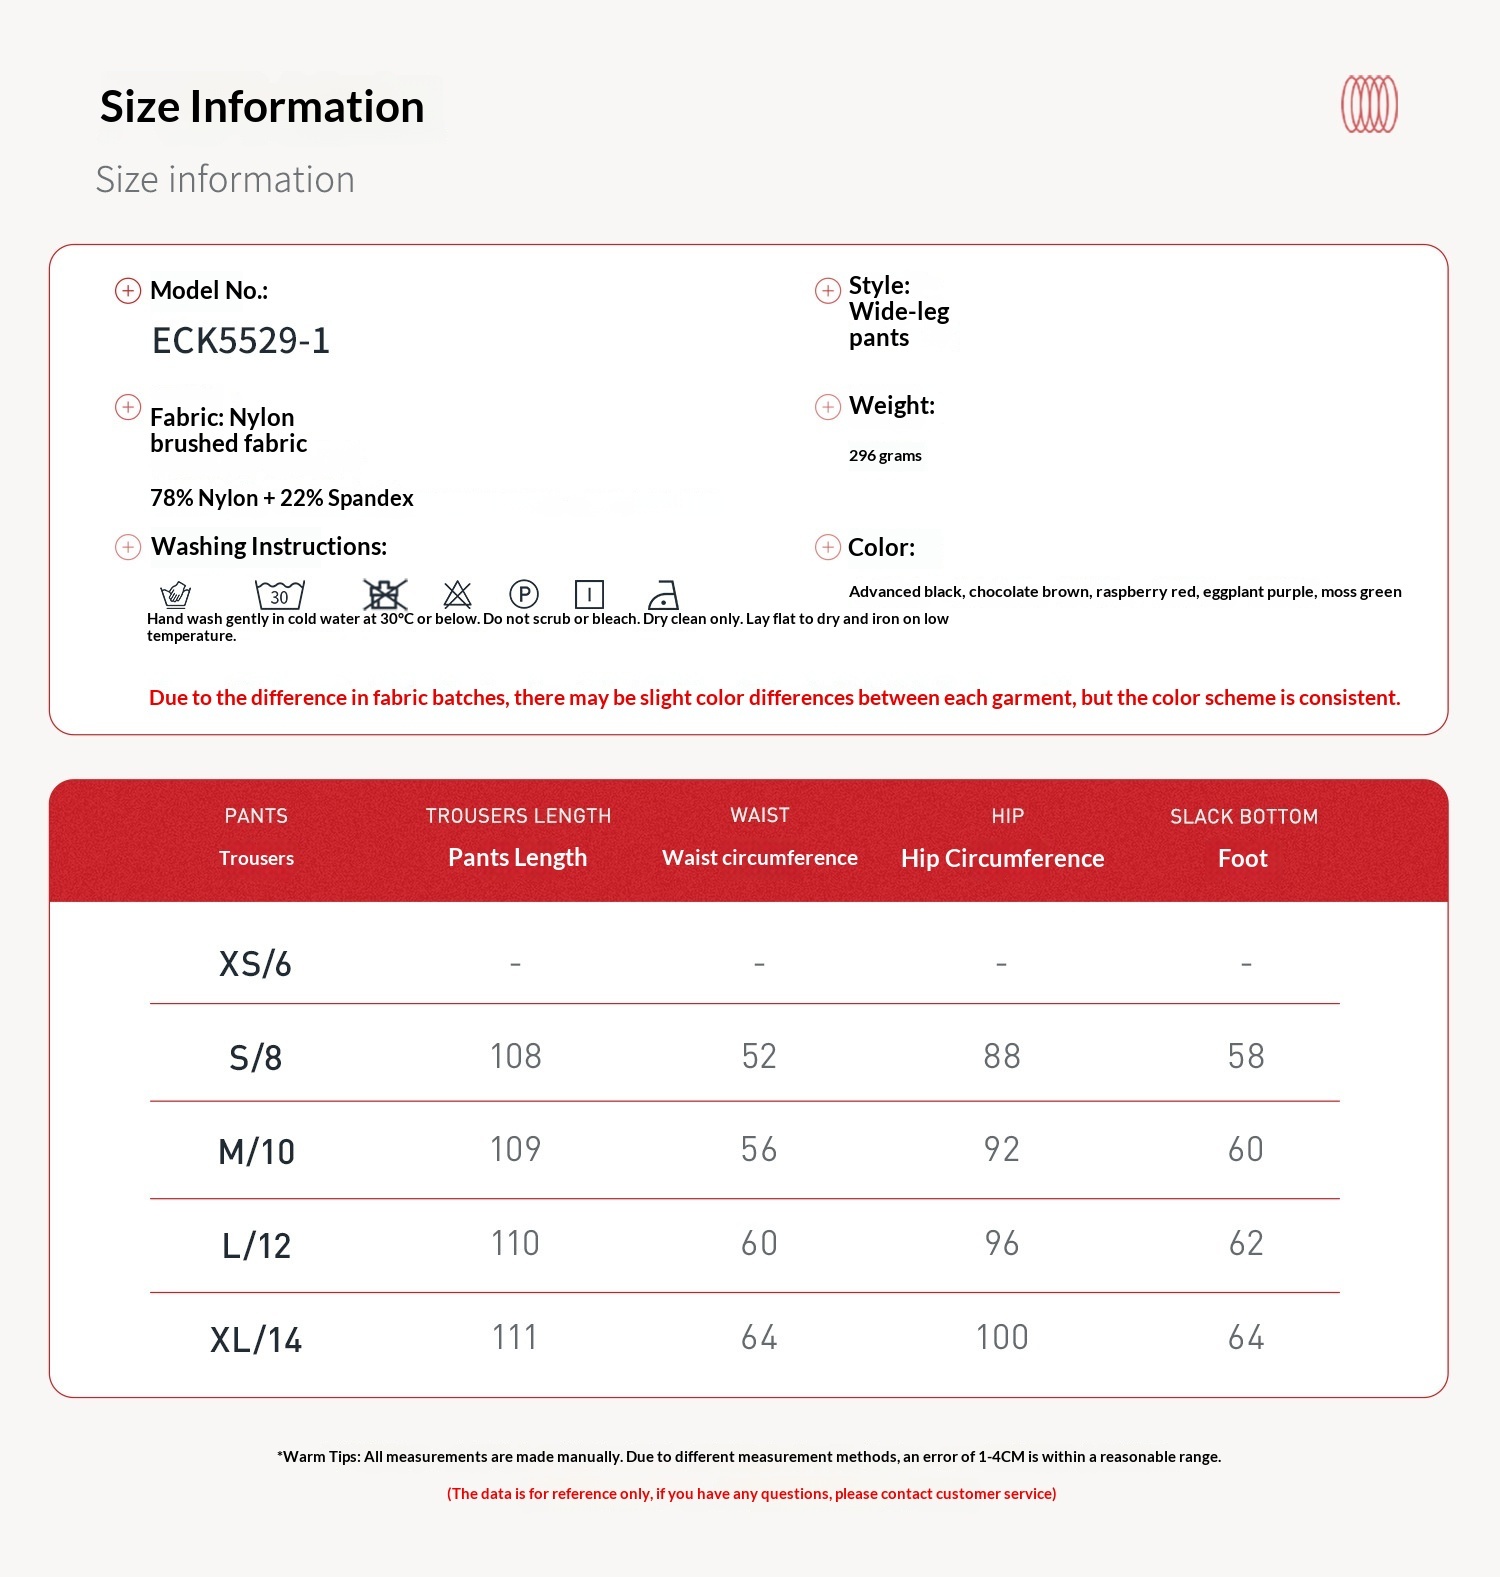Click the contact customer service red note

[751, 1493]
